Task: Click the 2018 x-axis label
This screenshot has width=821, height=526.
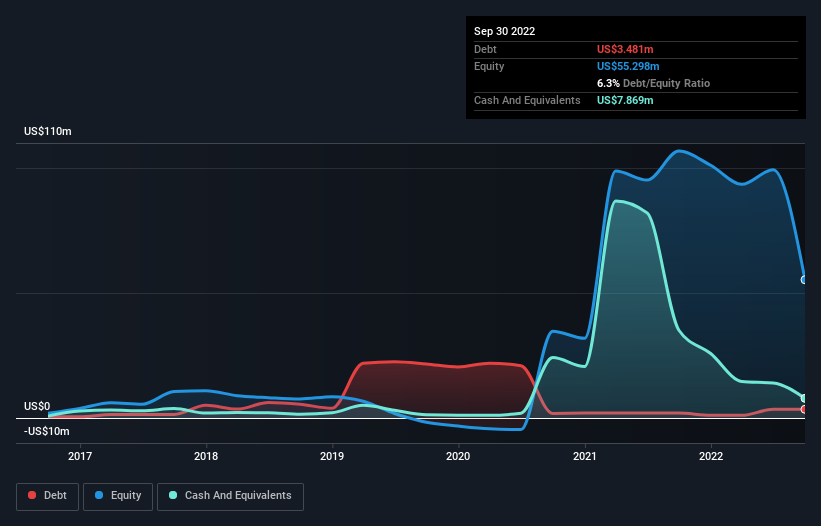Action: (x=206, y=456)
